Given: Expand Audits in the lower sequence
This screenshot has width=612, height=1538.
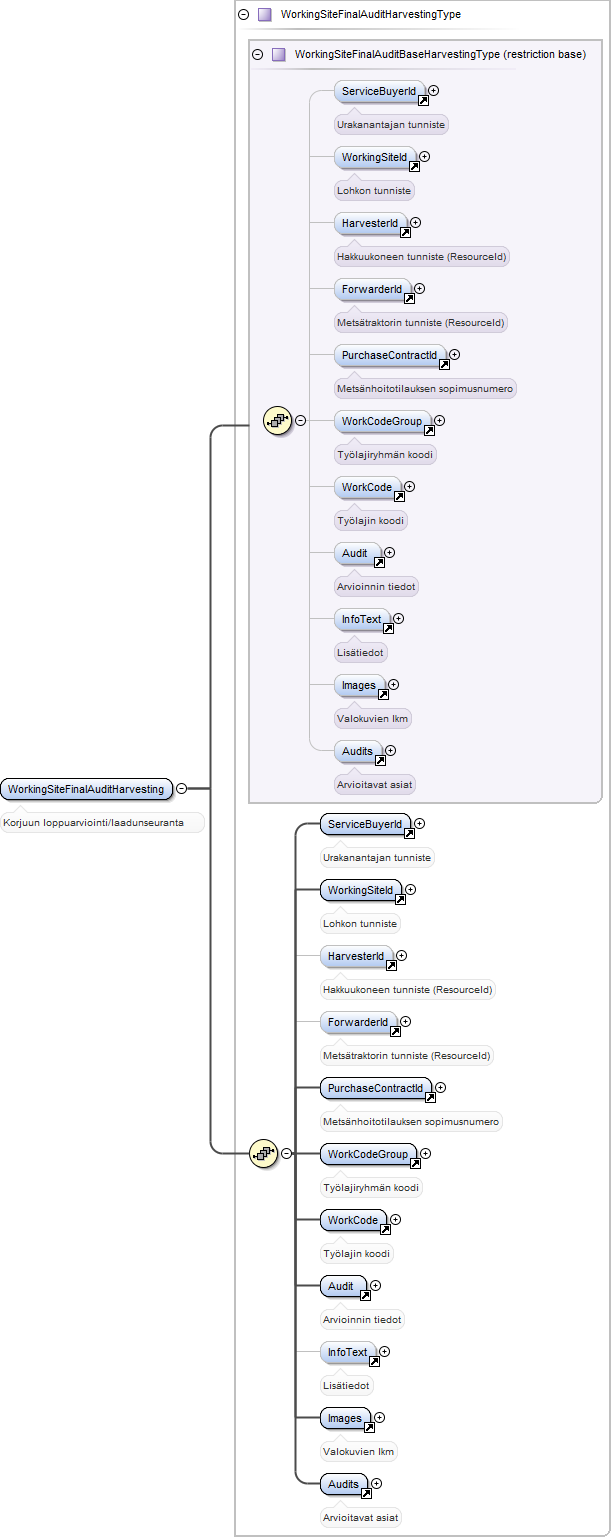Looking at the screenshot, I should (x=376, y=1484).
